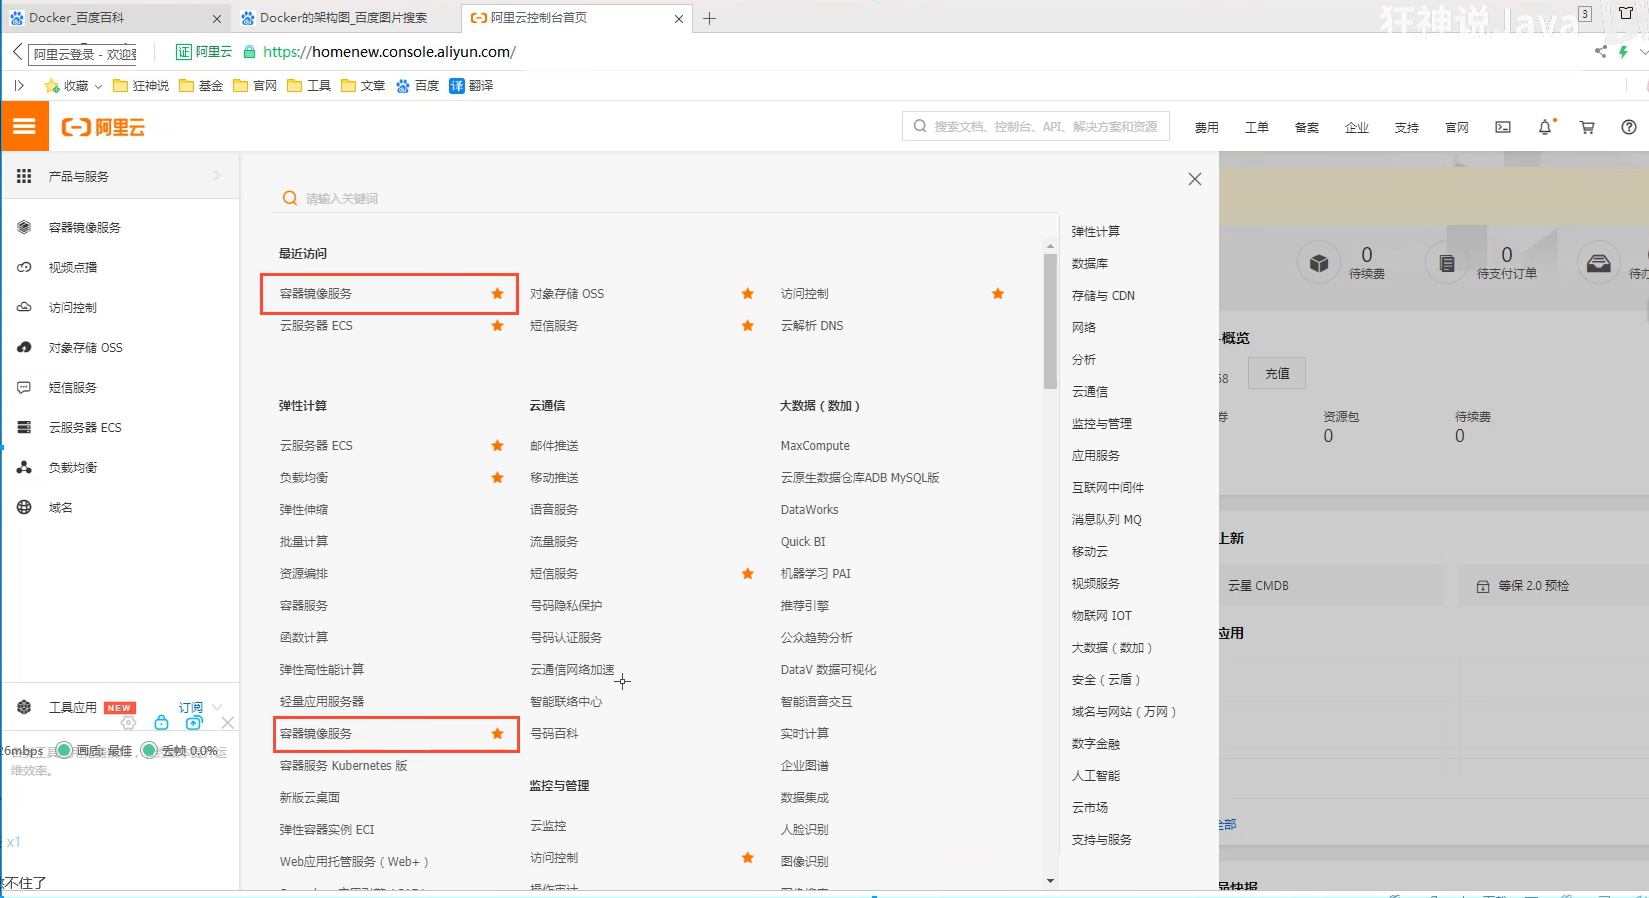Jump to 数据库 in the category list
Viewport: 1649px width, 898px height.
pyautogui.click(x=1090, y=263)
